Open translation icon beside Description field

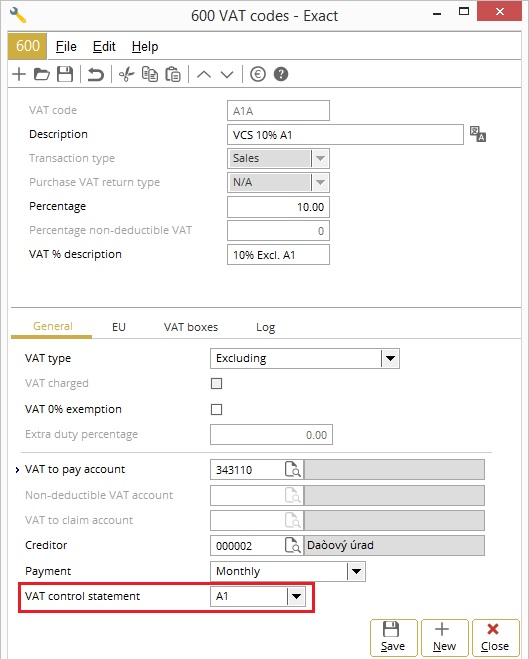[478, 134]
